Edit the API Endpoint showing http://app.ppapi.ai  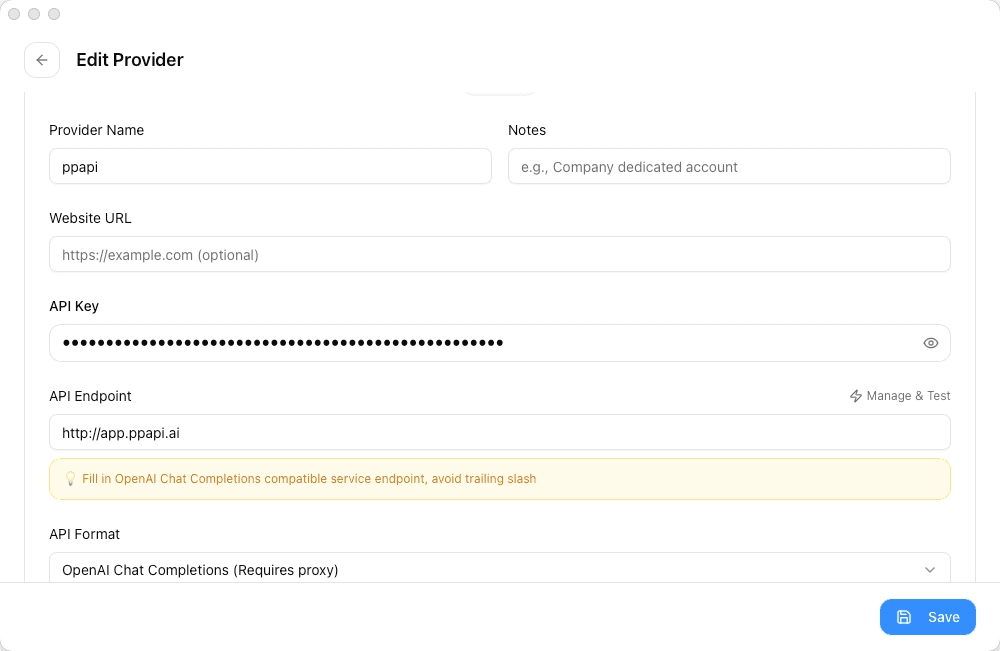click(500, 432)
